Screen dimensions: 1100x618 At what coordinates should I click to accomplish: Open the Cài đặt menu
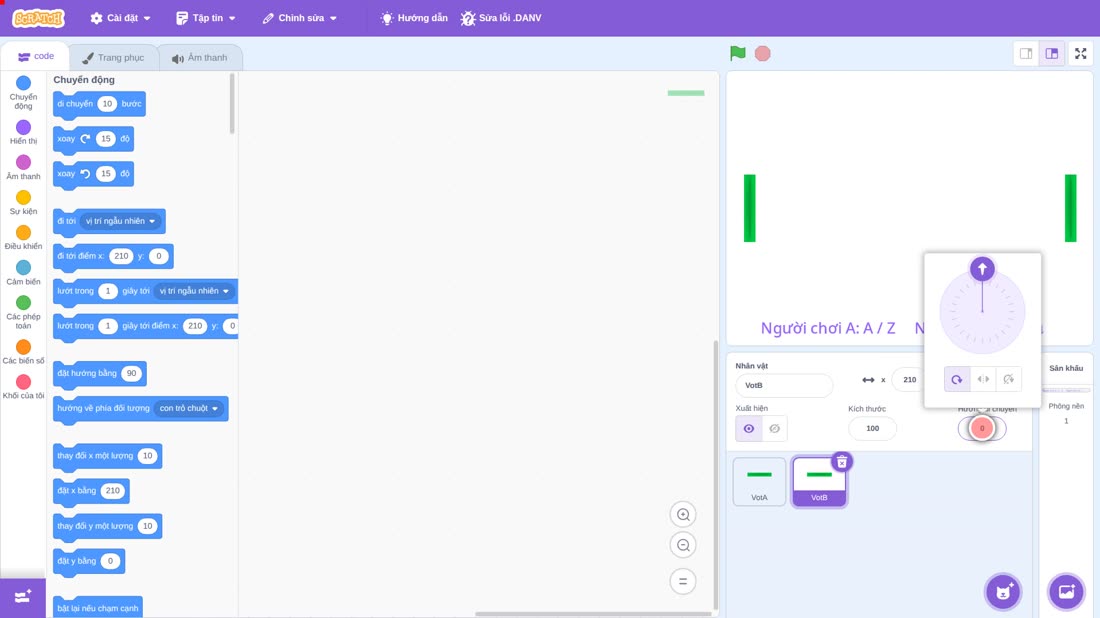tap(121, 18)
